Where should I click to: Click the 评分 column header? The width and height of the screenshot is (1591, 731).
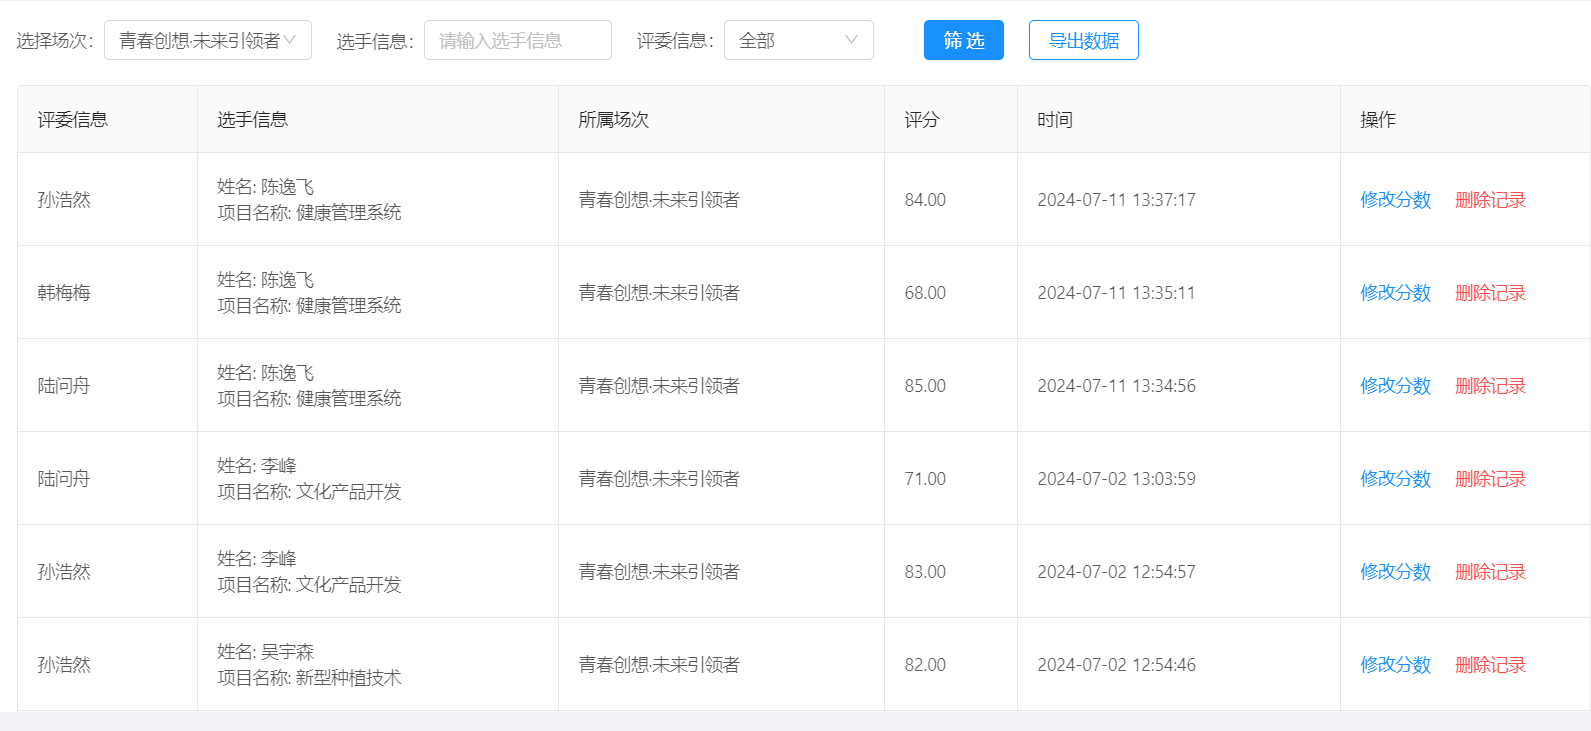[951, 120]
